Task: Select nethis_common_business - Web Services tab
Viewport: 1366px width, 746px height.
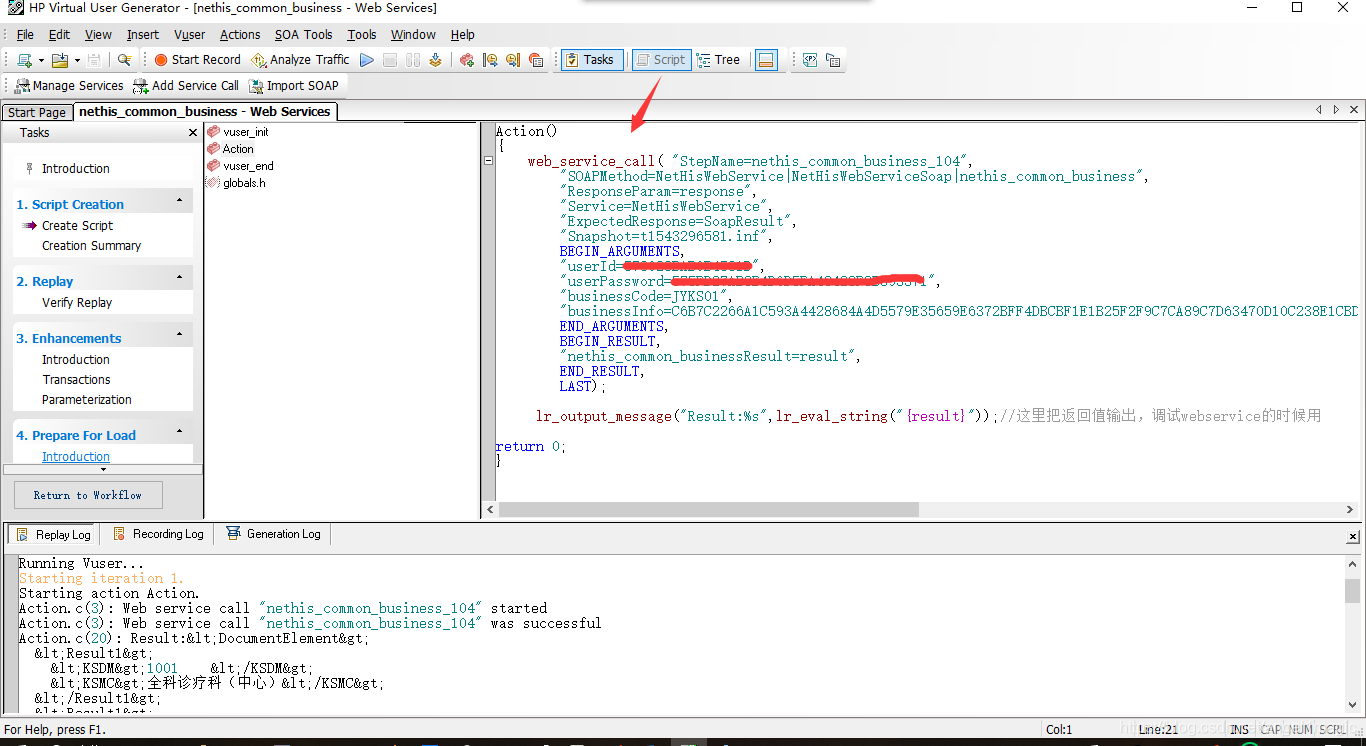Action: tap(205, 111)
